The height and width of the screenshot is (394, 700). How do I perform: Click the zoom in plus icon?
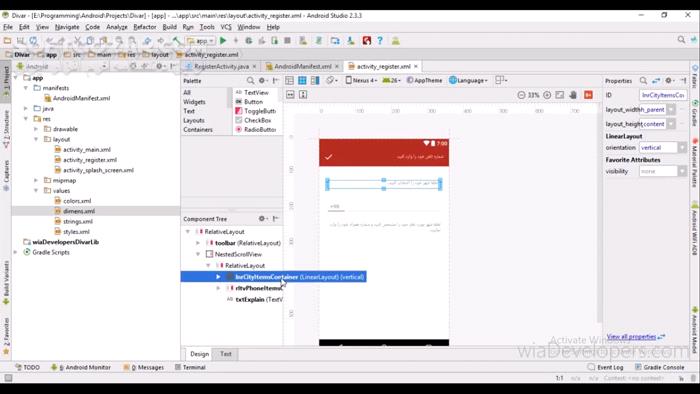[547, 95]
